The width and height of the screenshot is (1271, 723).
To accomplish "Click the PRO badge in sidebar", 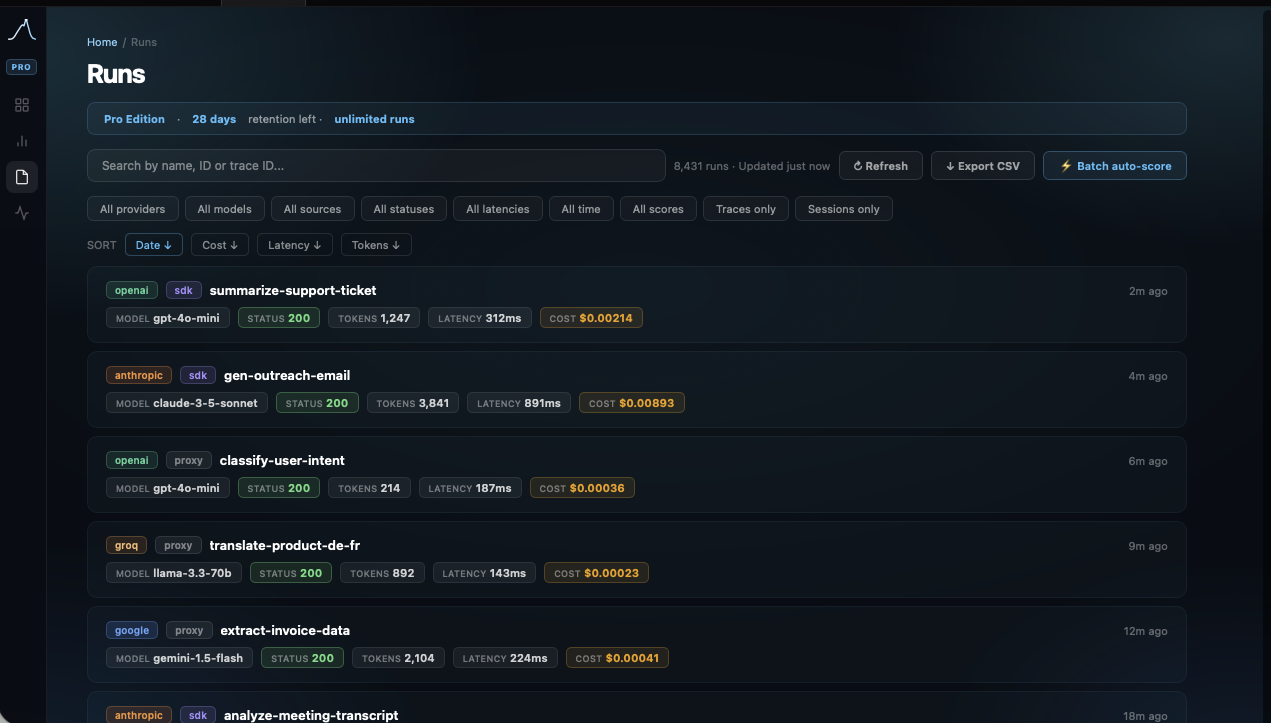I will (x=22, y=67).
